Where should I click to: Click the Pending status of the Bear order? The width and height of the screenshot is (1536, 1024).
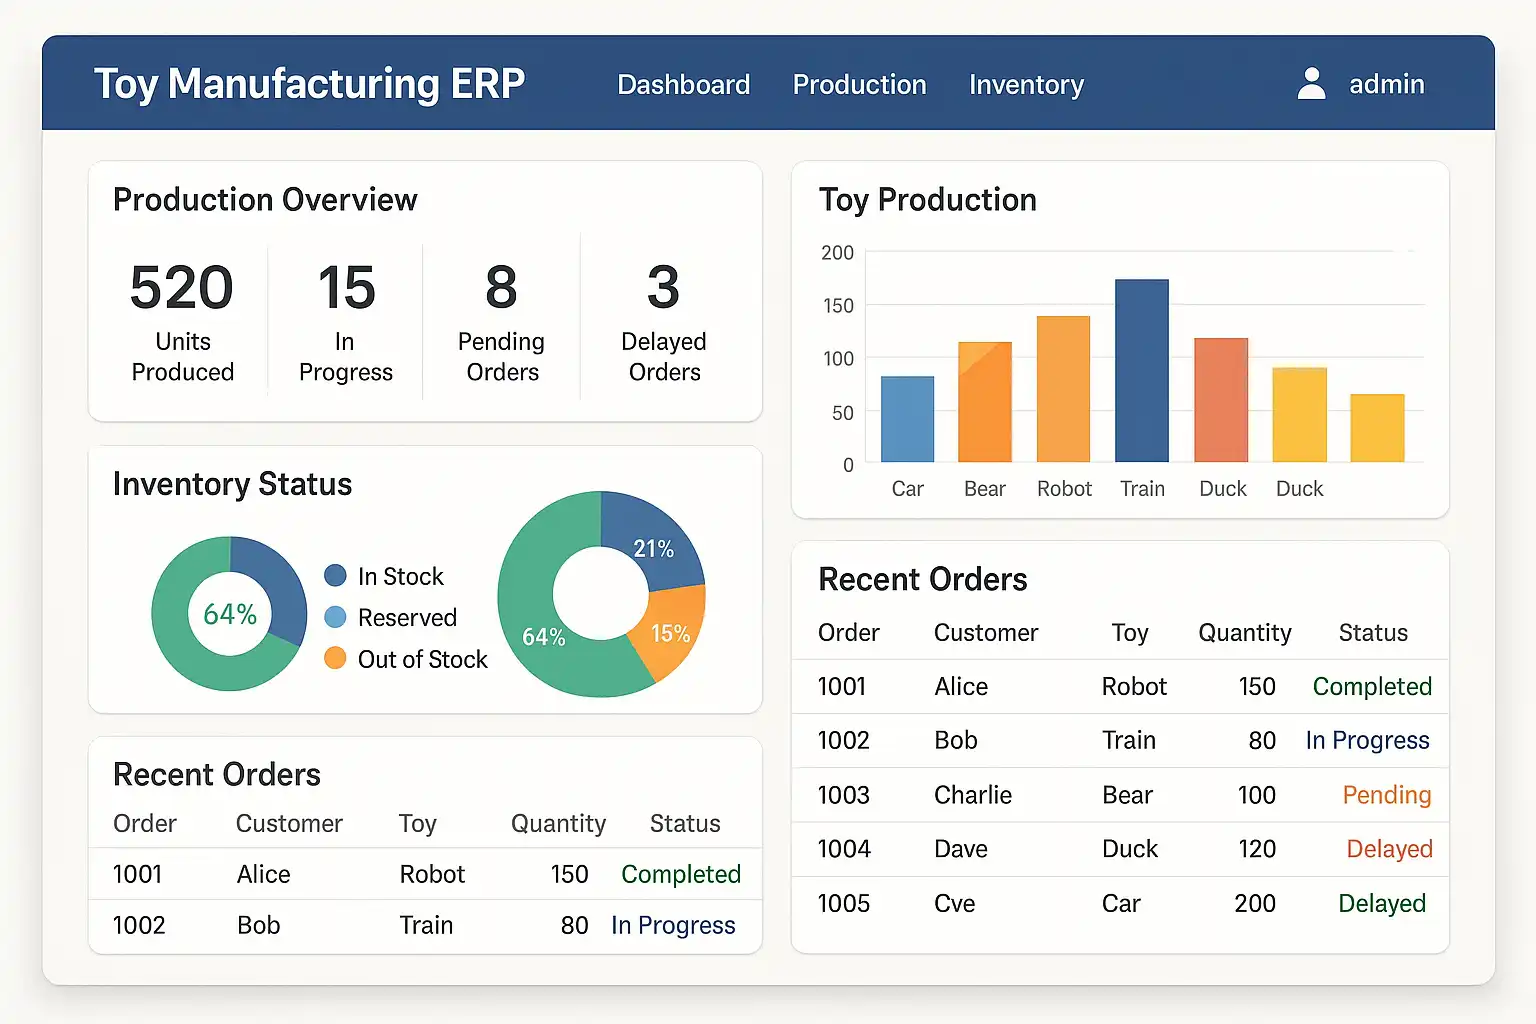pos(1386,795)
